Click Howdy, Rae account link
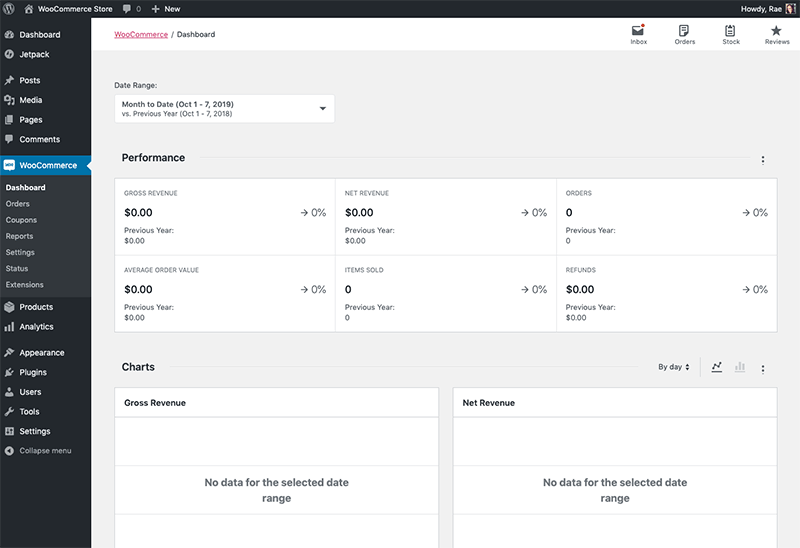Screen dimensions: 800x548 [761, 9]
